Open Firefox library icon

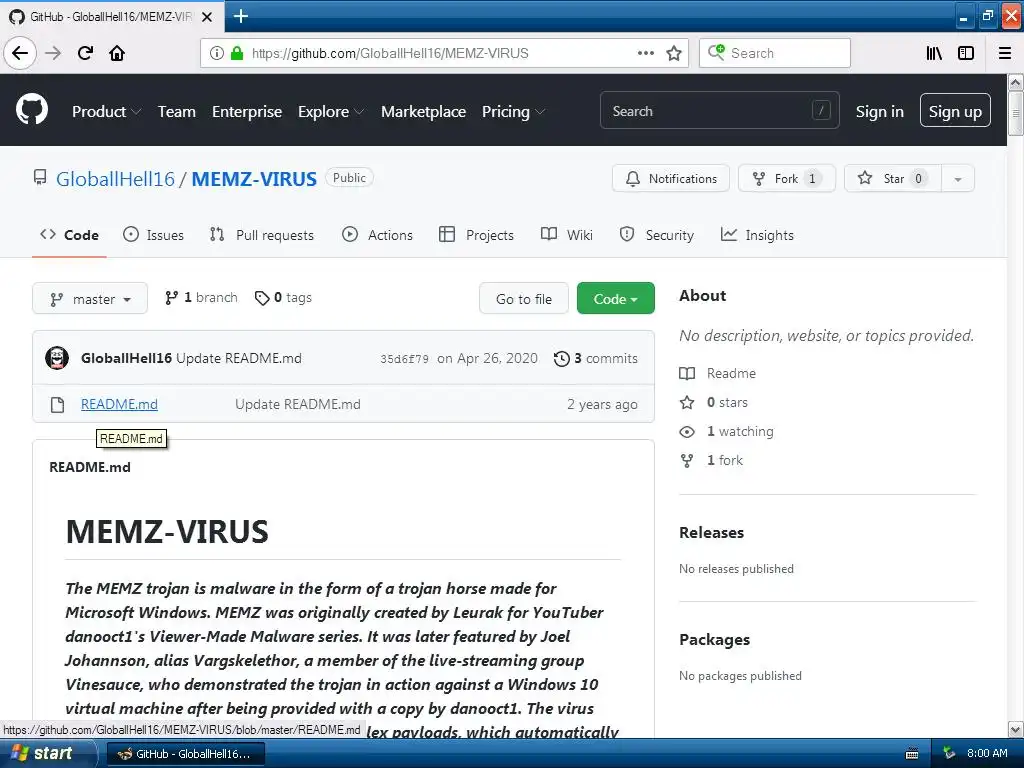tap(934, 53)
